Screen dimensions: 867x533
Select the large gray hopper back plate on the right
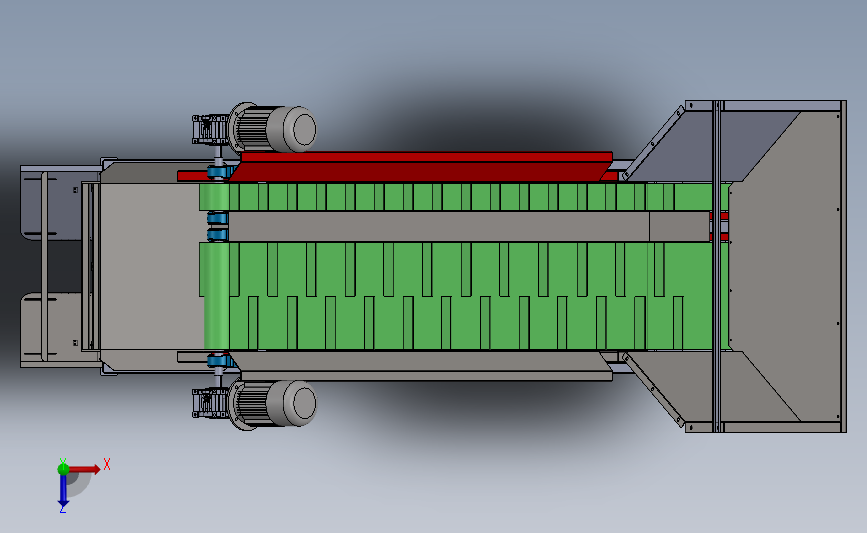(x=785, y=265)
